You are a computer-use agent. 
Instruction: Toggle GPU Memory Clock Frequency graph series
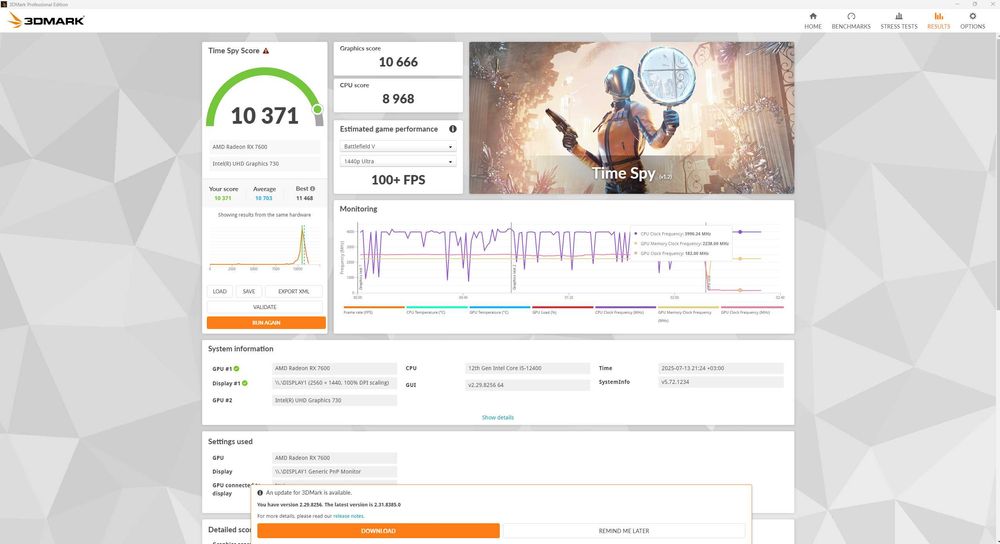[688, 313]
